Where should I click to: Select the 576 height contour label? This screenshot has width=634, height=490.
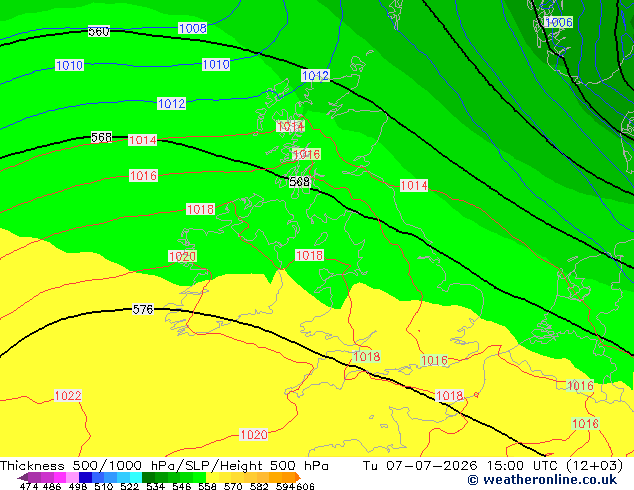click(143, 309)
